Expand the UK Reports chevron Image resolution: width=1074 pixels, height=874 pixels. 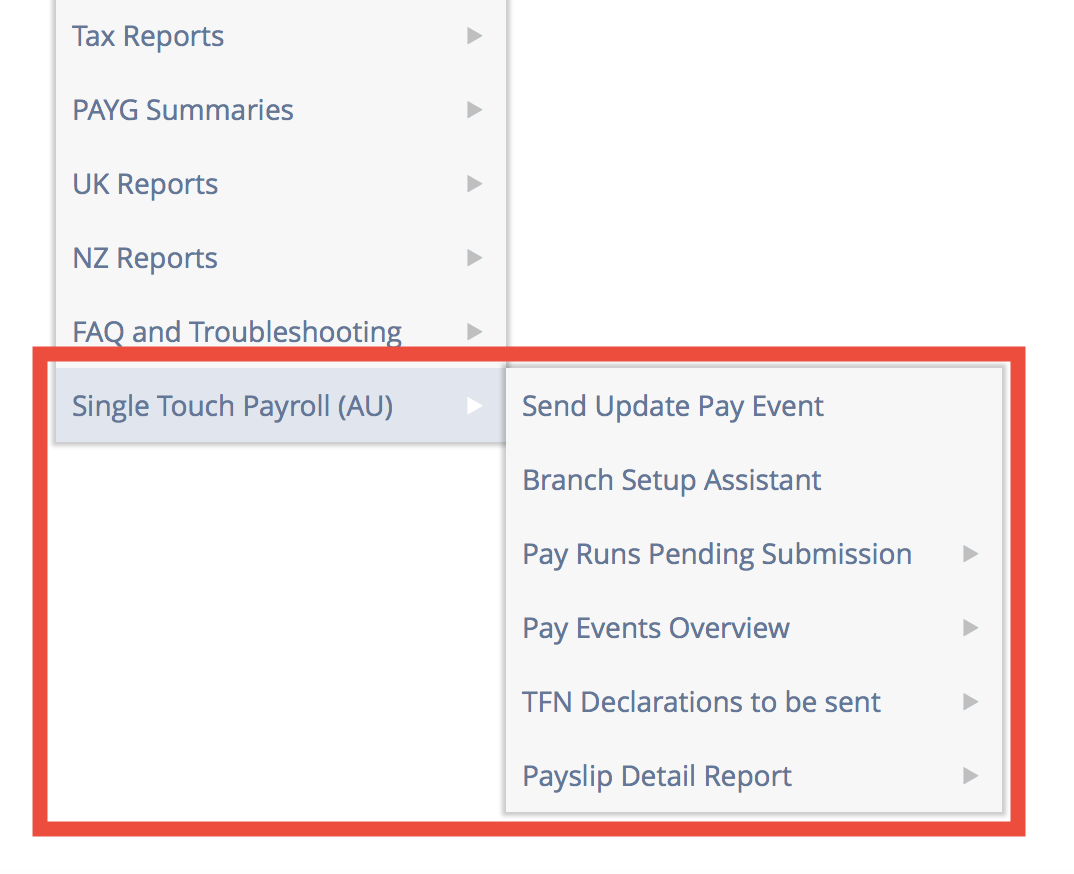[474, 184]
